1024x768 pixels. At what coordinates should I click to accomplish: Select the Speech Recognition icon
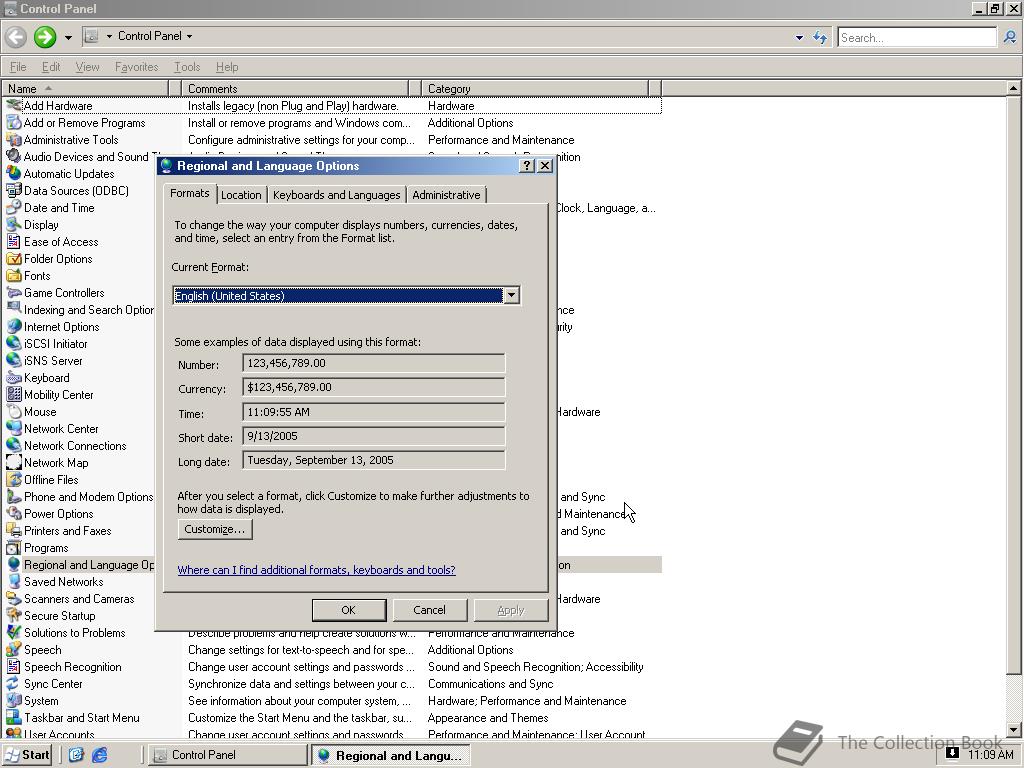pos(14,666)
